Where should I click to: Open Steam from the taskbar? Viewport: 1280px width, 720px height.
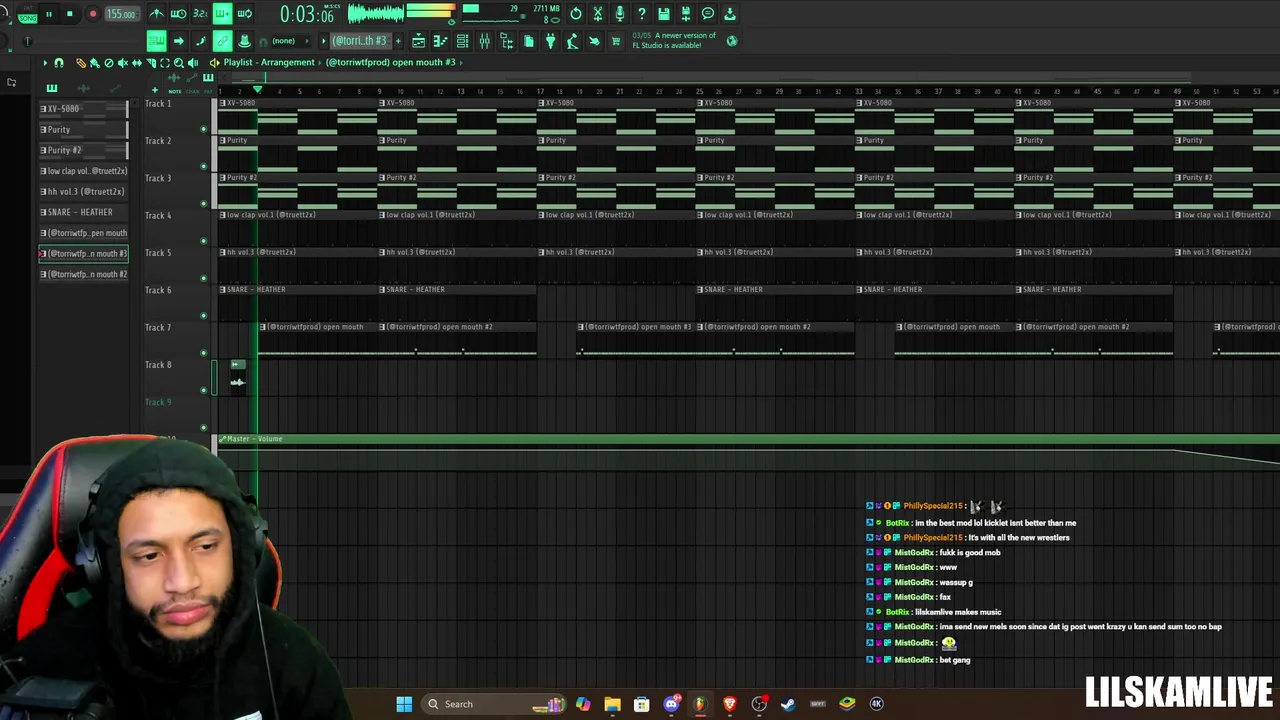pos(788,704)
